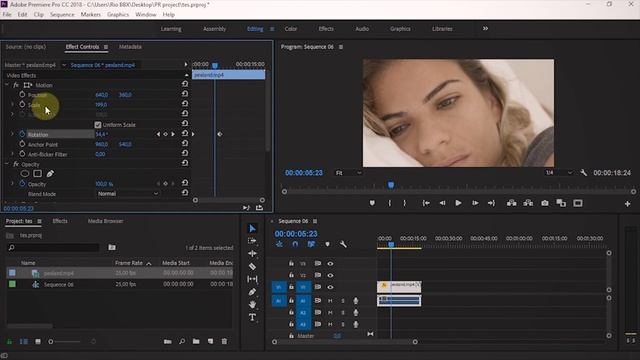Step back one frame in Program monitor

pyautogui.click(x=442, y=203)
